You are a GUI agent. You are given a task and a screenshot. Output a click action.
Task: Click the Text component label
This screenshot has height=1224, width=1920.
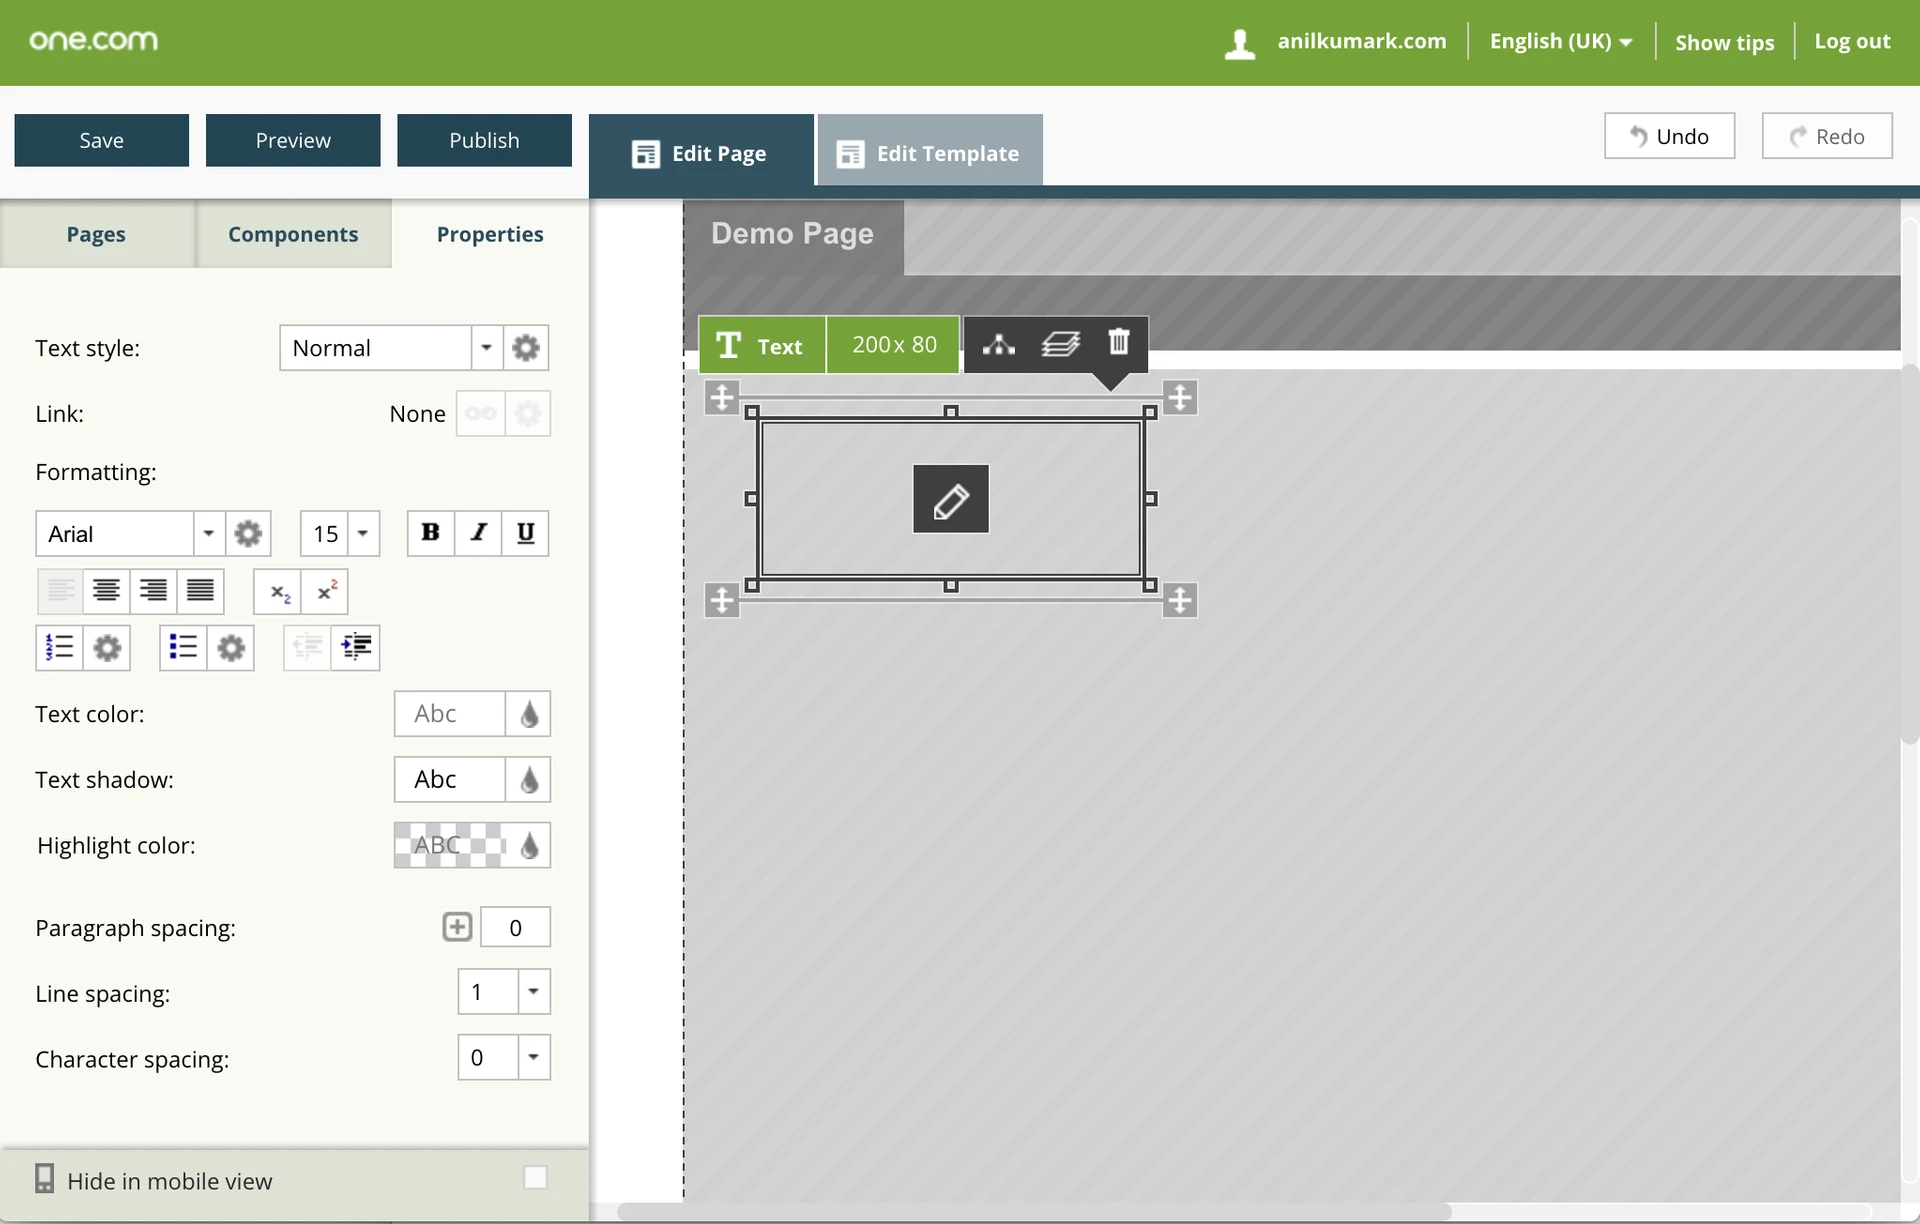pos(762,345)
